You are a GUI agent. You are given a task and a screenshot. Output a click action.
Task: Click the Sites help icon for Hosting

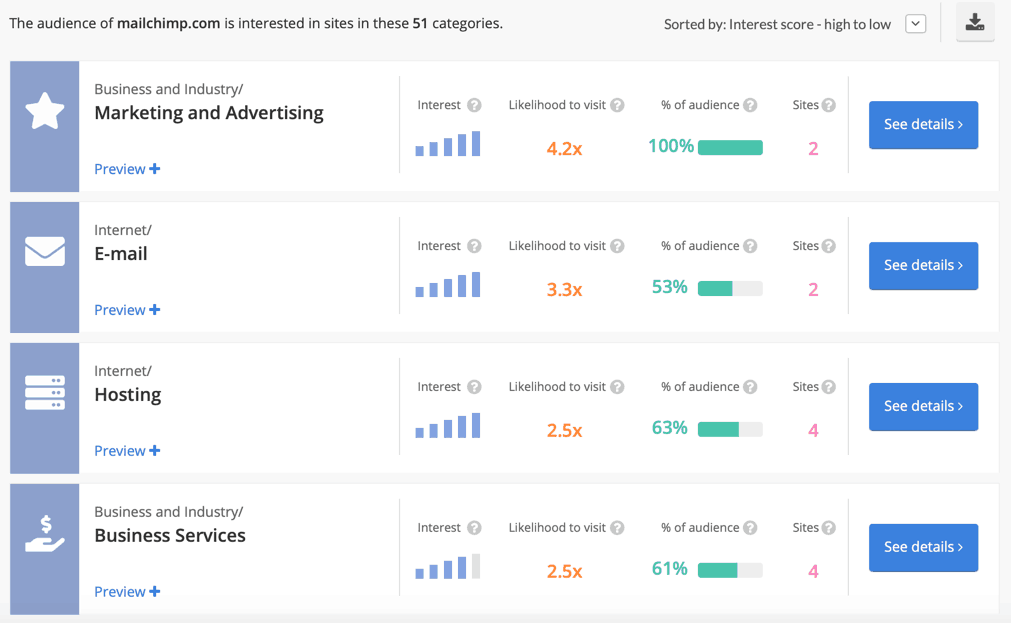826,386
